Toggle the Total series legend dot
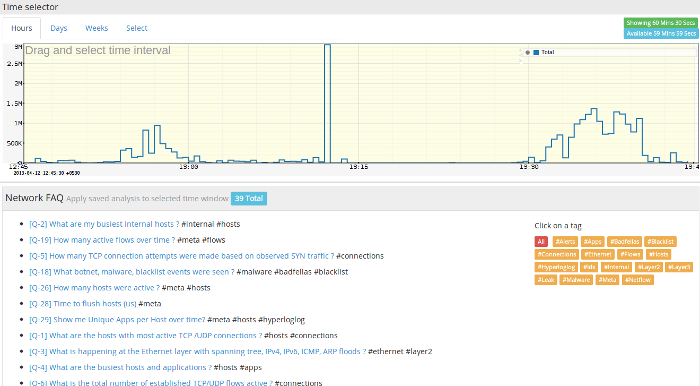 pos(527,52)
